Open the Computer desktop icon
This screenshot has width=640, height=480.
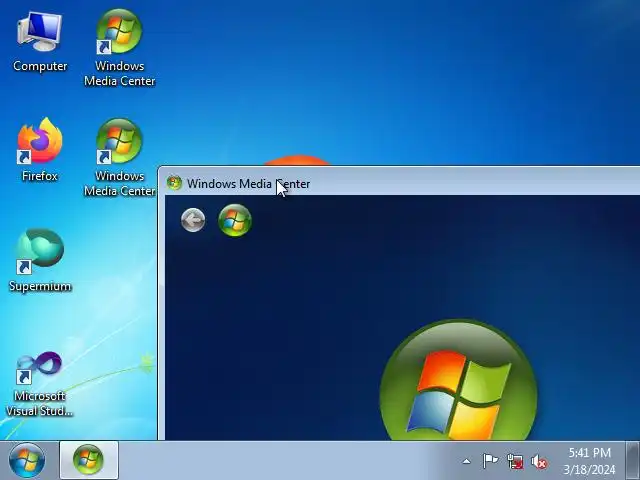pos(40,42)
